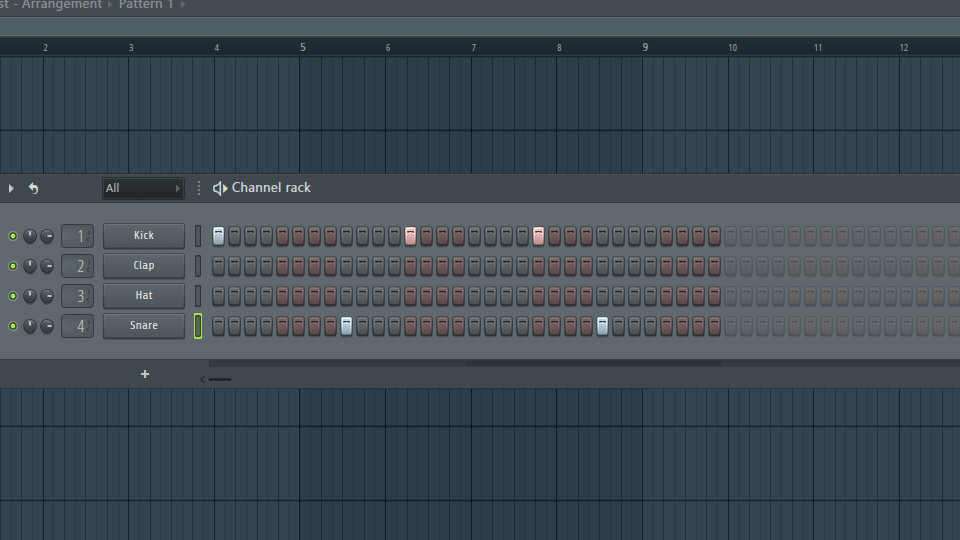Enable the first step of Hat

219,296
